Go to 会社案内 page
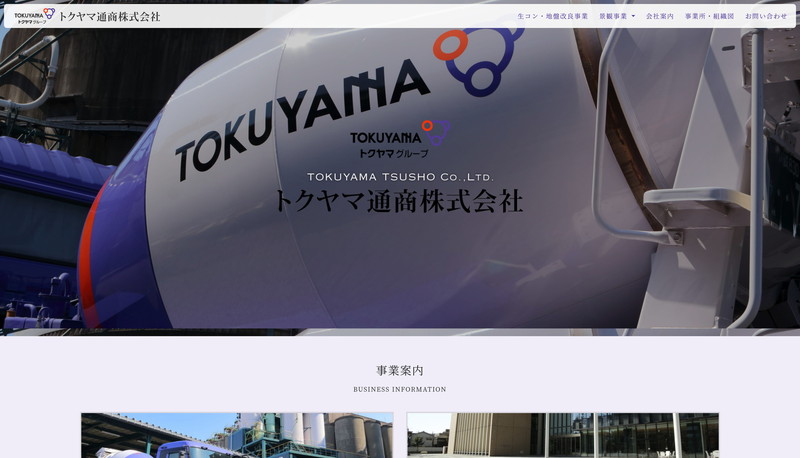800x458 pixels. (660, 16)
